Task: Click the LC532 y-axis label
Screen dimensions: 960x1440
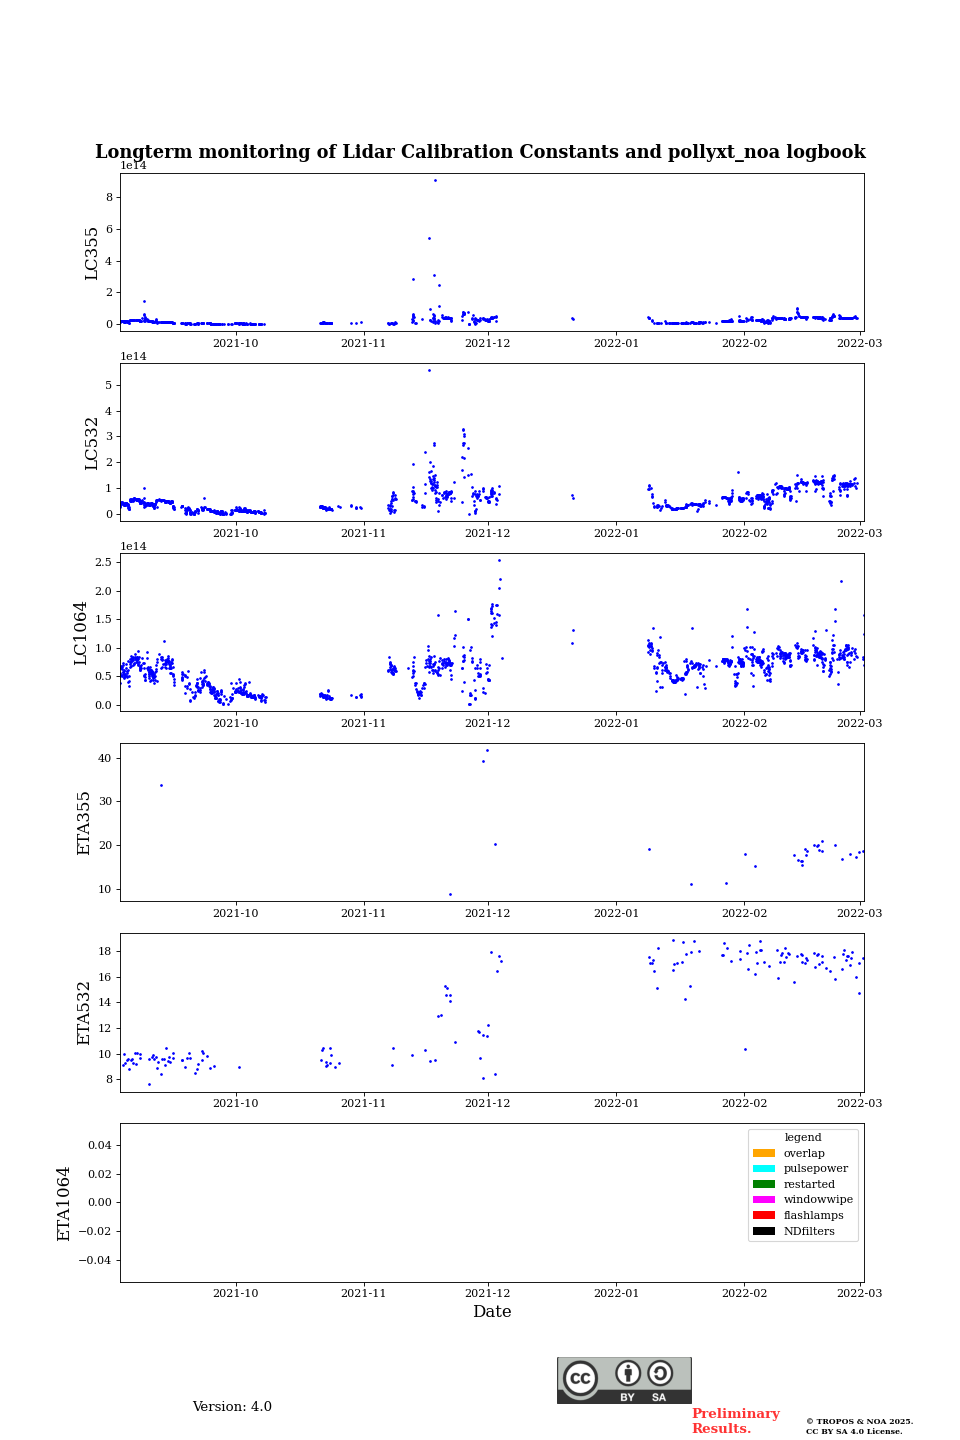Action: [x=92, y=443]
